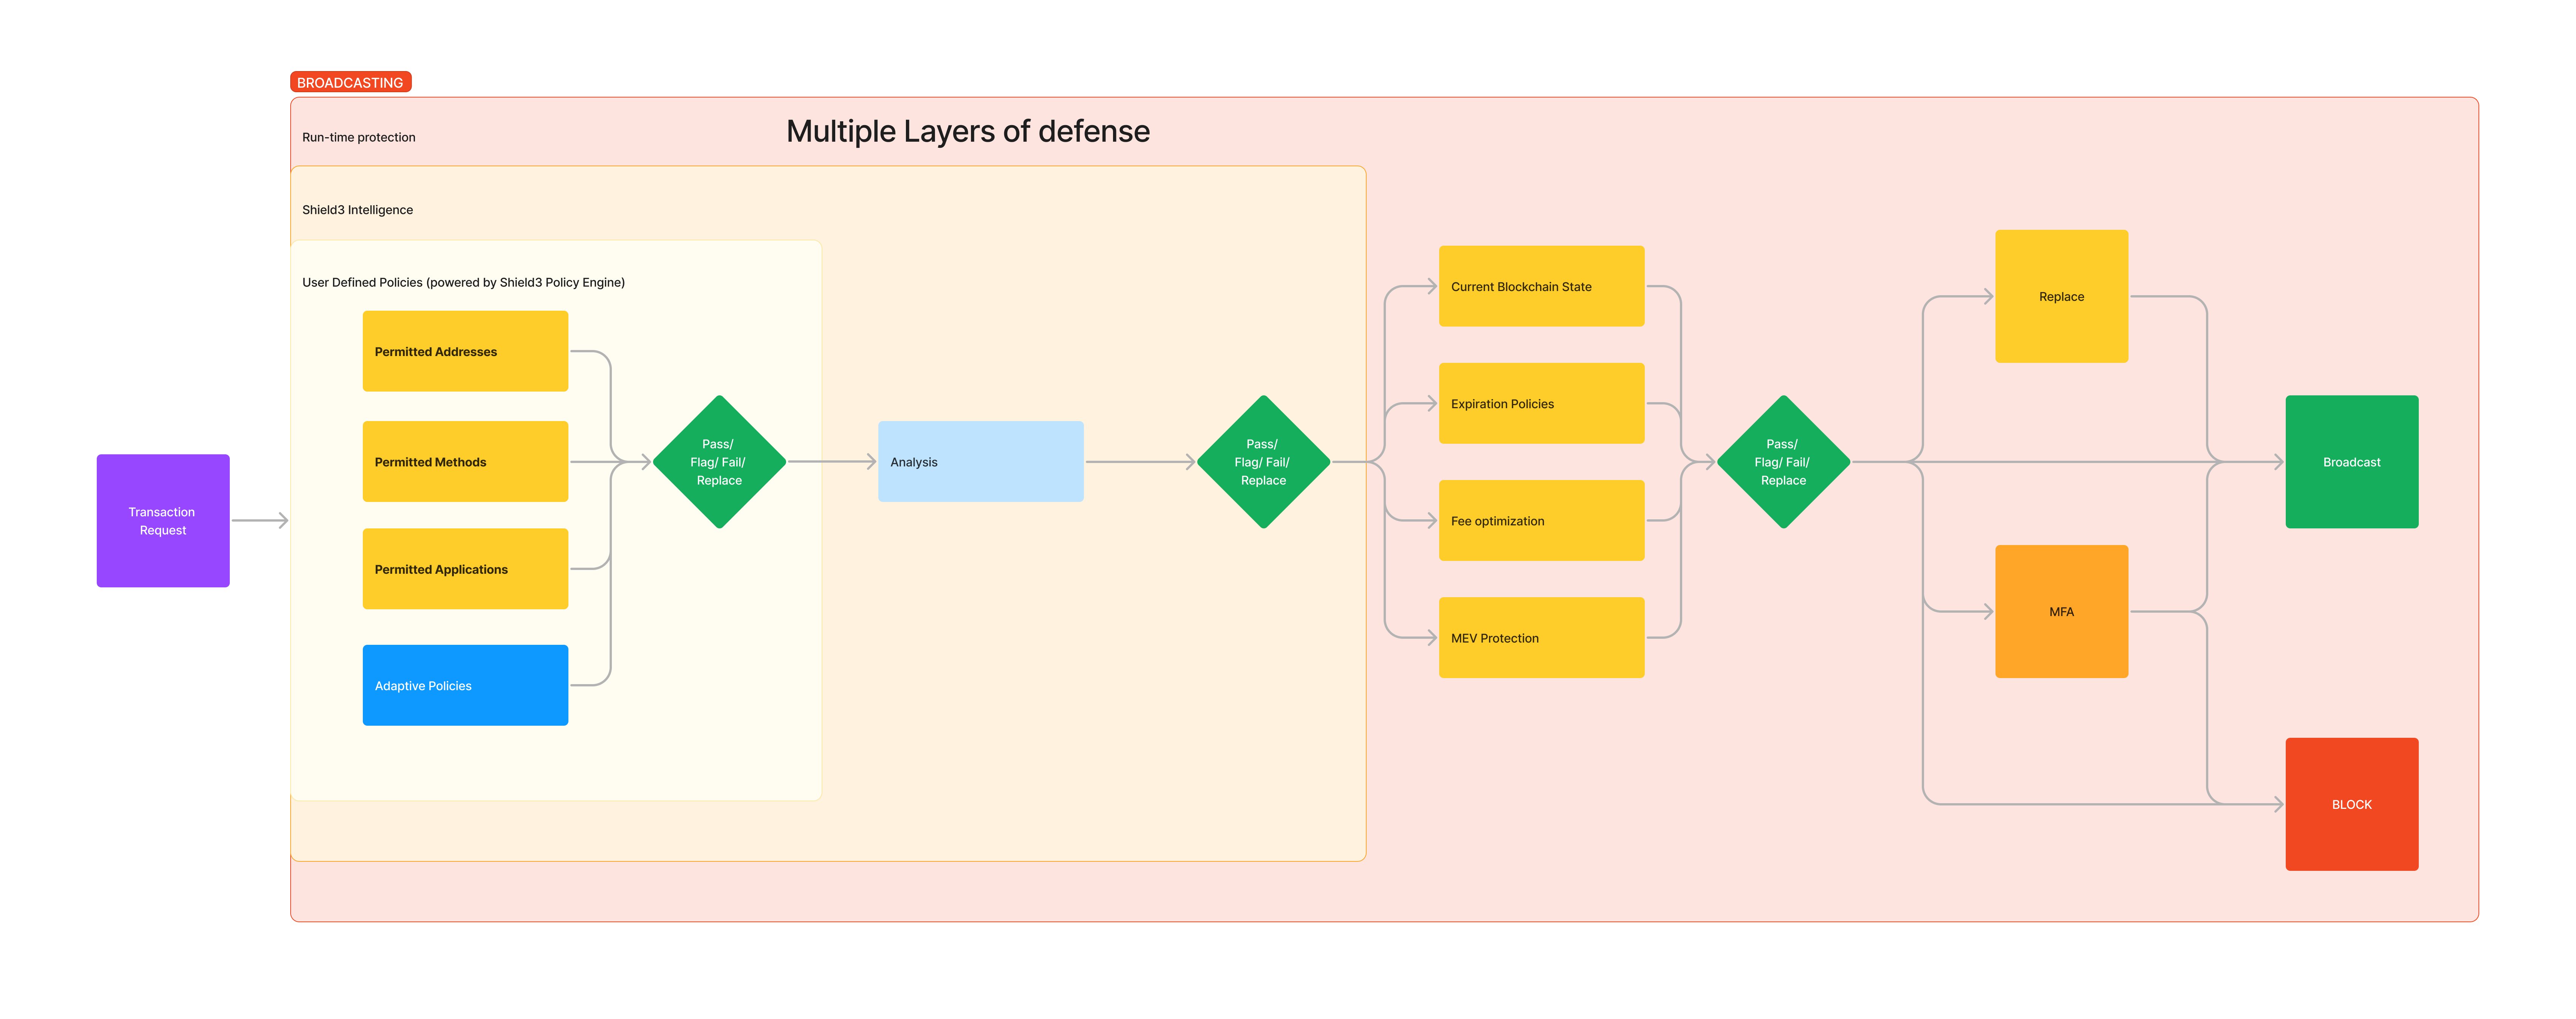
Task: Select the Permitted Methods block
Action: [x=465, y=461]
